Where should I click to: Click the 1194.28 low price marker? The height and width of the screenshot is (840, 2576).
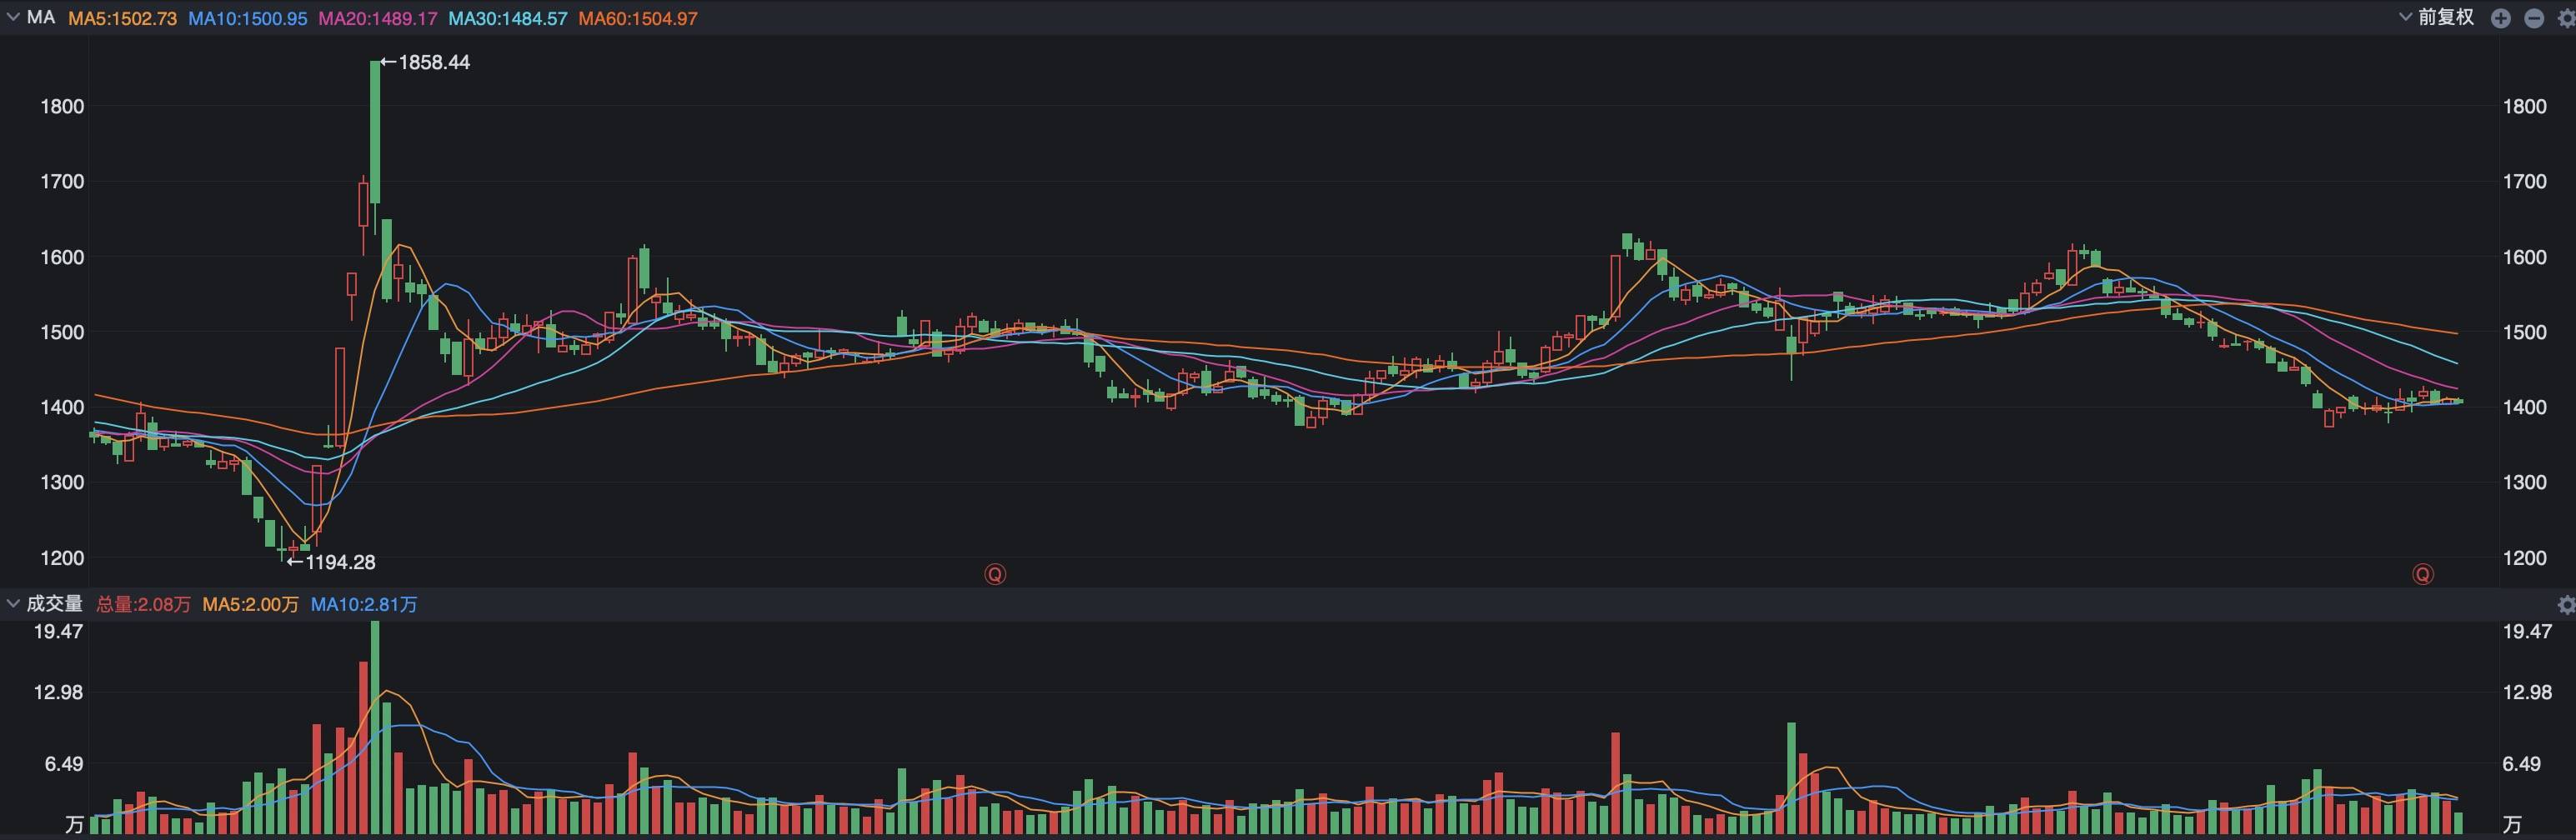point(331,562)
